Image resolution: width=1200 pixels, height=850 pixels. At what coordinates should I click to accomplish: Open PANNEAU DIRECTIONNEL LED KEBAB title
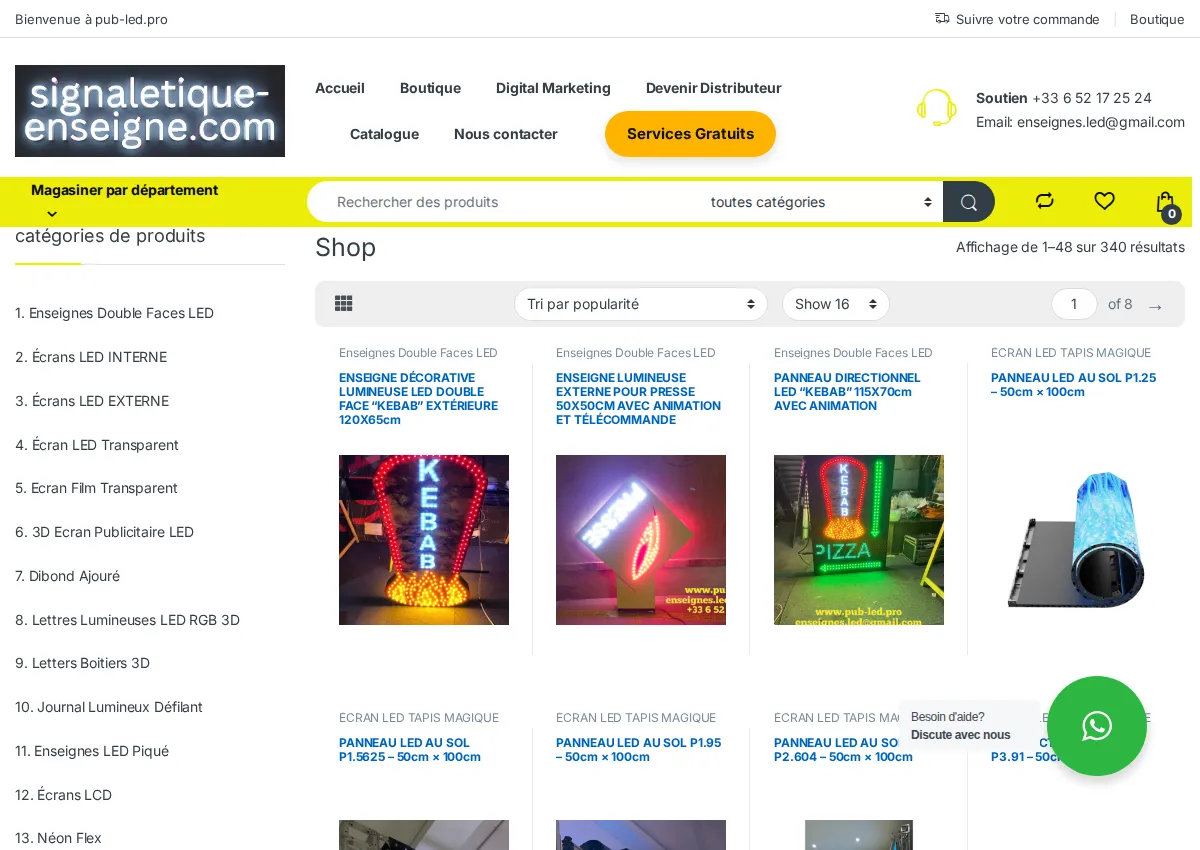click(x=847, y=392)
